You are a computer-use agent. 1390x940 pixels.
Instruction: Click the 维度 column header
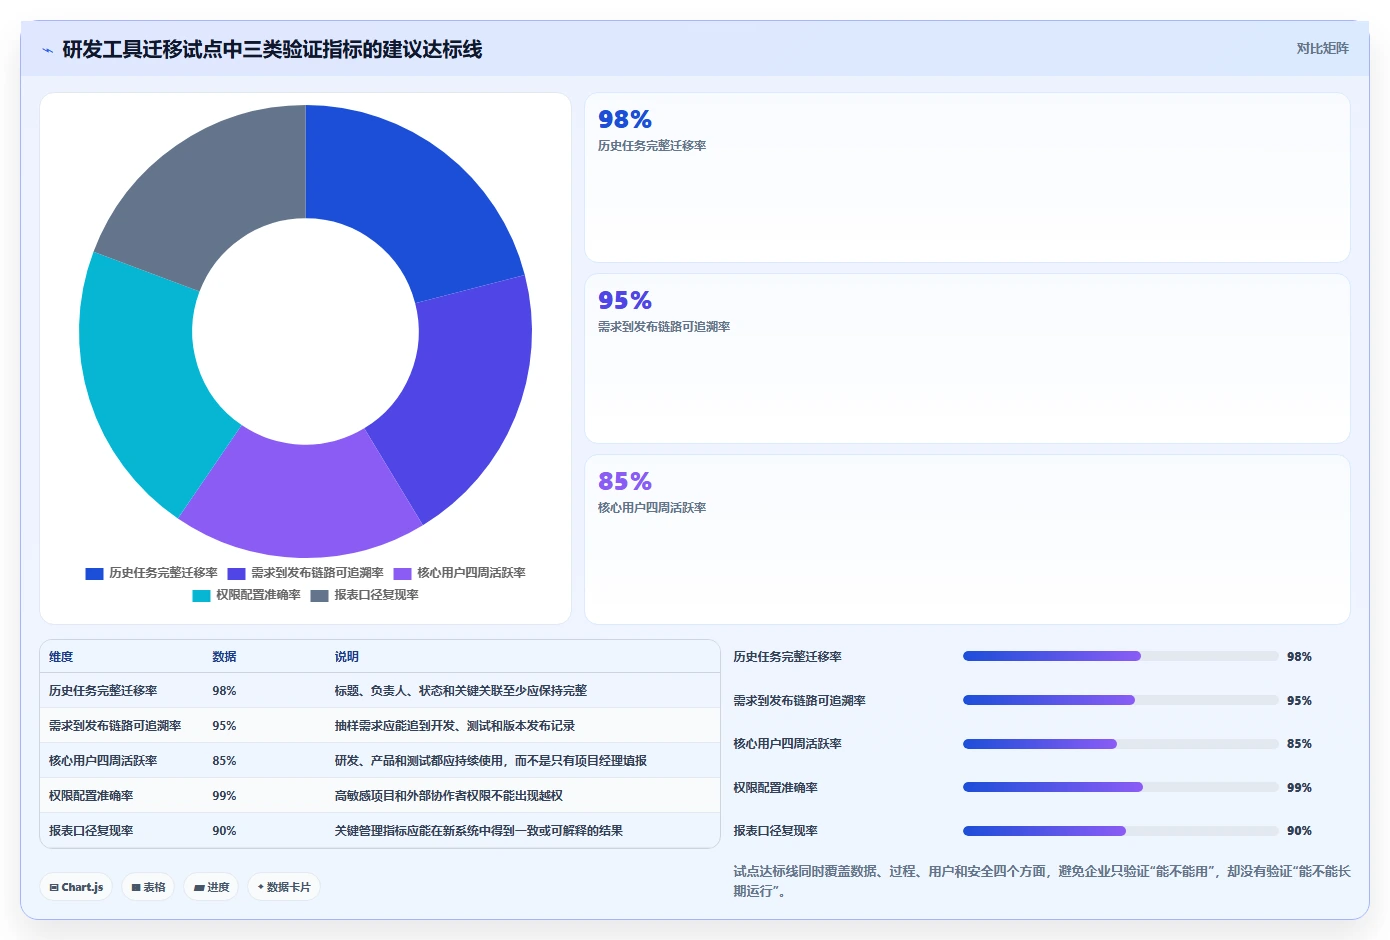pyautogui.click(x=61, y=657)
